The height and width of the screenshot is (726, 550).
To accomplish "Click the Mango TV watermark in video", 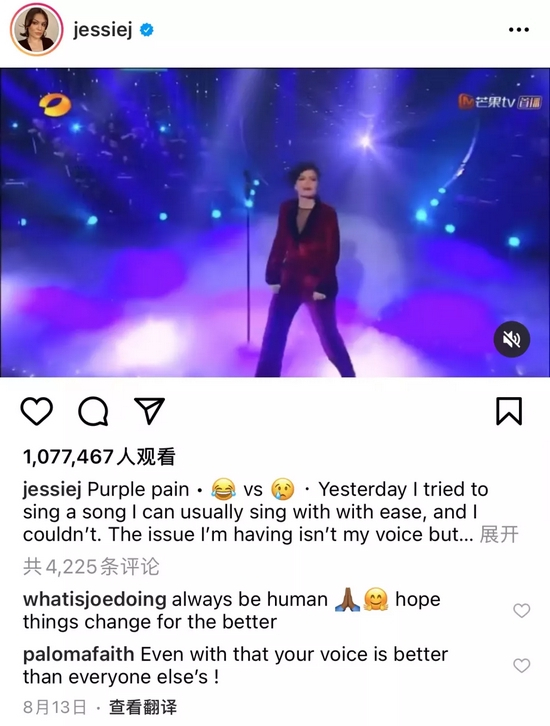I will [500, 101].
